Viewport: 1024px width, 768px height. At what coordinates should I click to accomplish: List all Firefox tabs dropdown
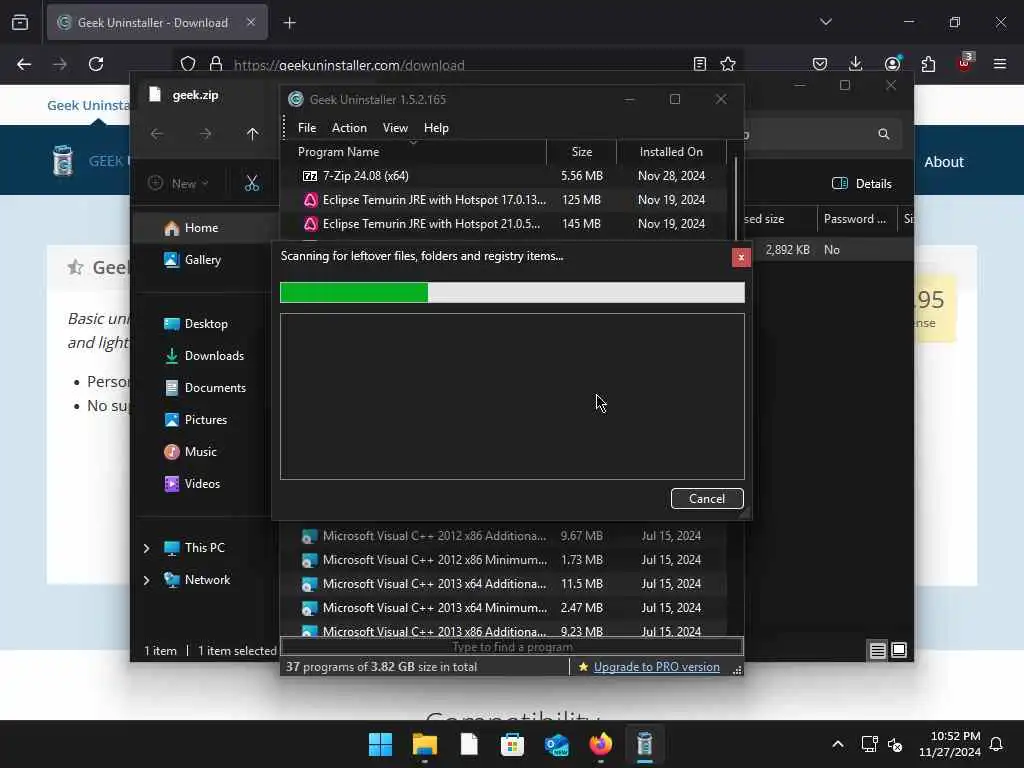(x=825, y=22)
